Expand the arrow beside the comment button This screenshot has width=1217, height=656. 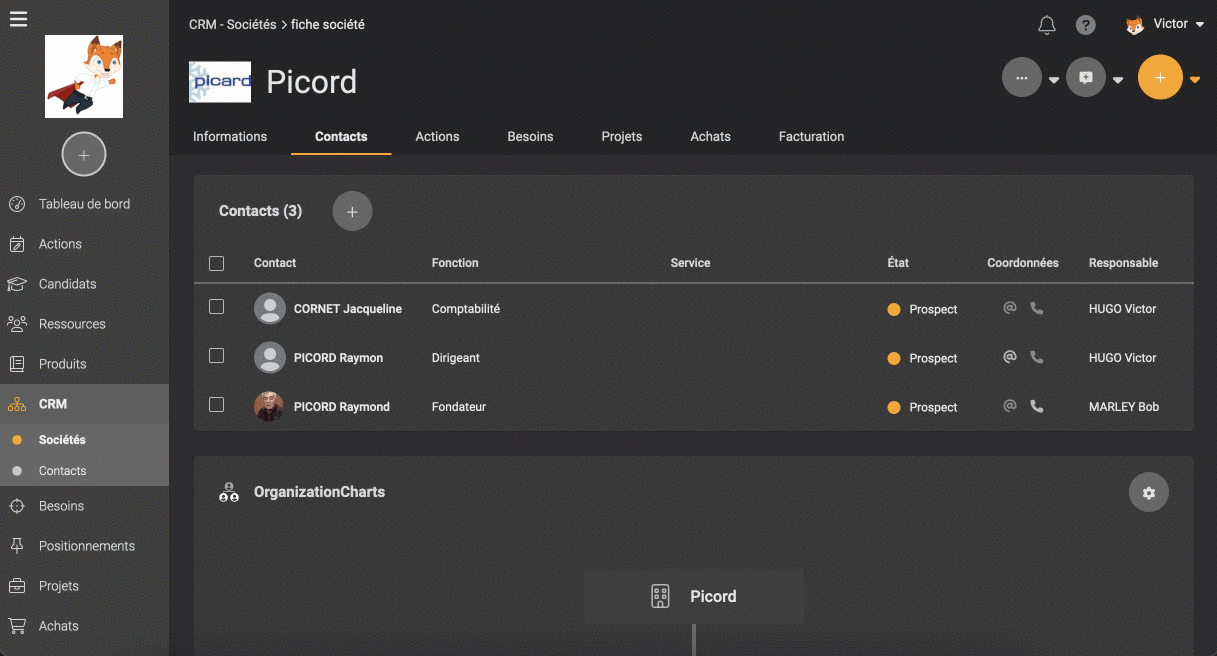(1118, 81)
